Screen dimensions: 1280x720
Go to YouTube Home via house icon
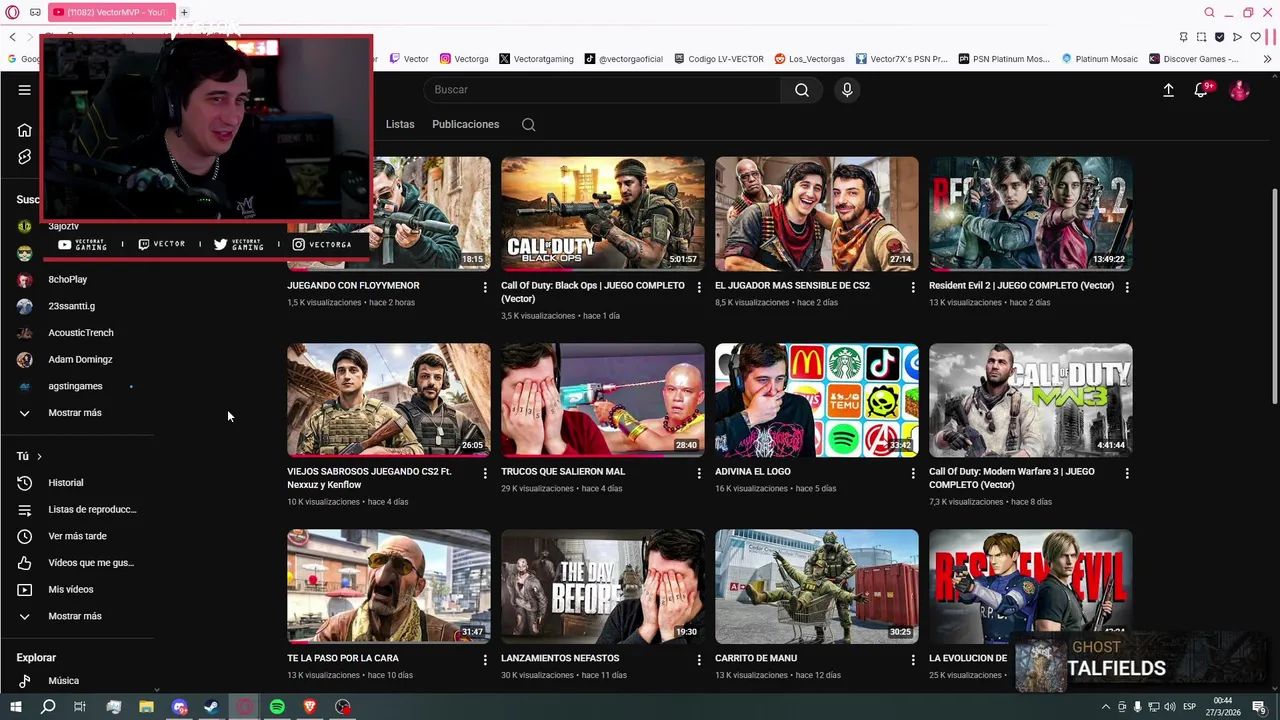24,130
